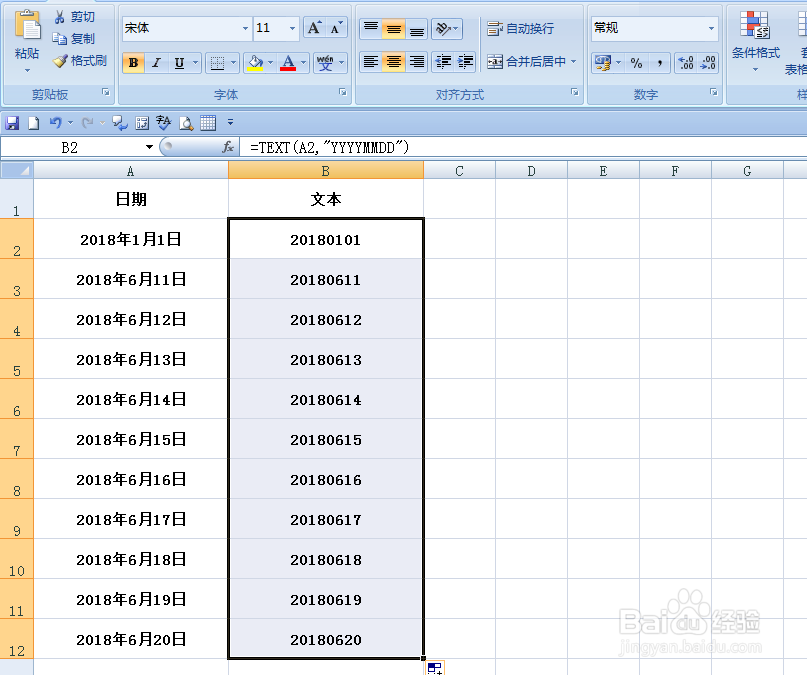This screenshot has height=675, width=807.
Task: Select the Format Painter (格式刷) brush
Action: 60,61
